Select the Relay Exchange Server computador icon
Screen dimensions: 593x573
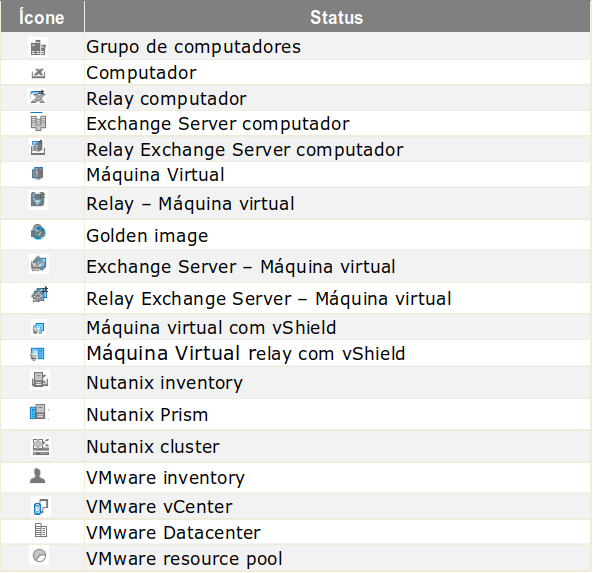[x=38, y=148]
